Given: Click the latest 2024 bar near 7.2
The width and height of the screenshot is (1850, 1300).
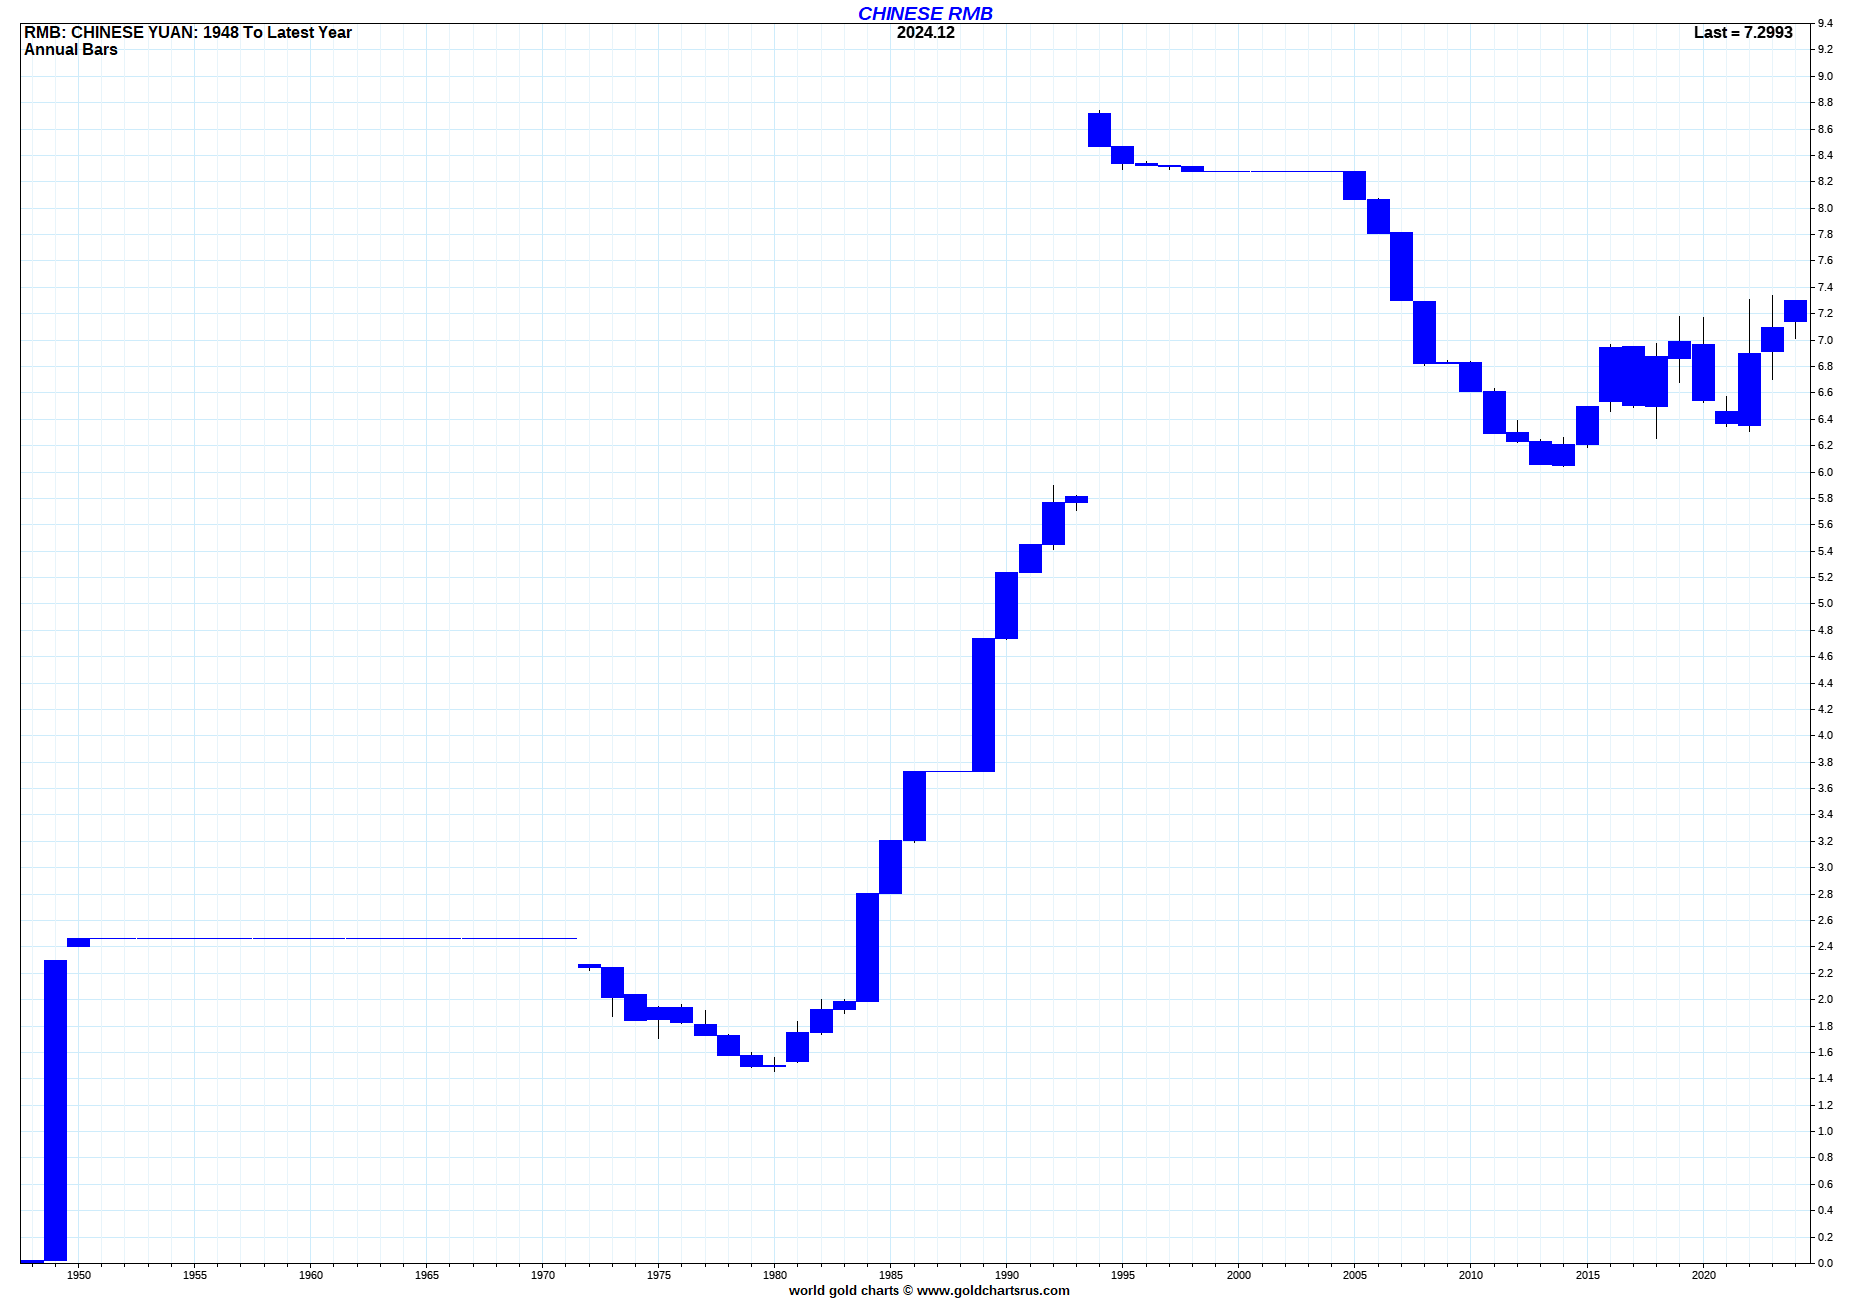Looking at the screenshot, I should coord(1795,311).
